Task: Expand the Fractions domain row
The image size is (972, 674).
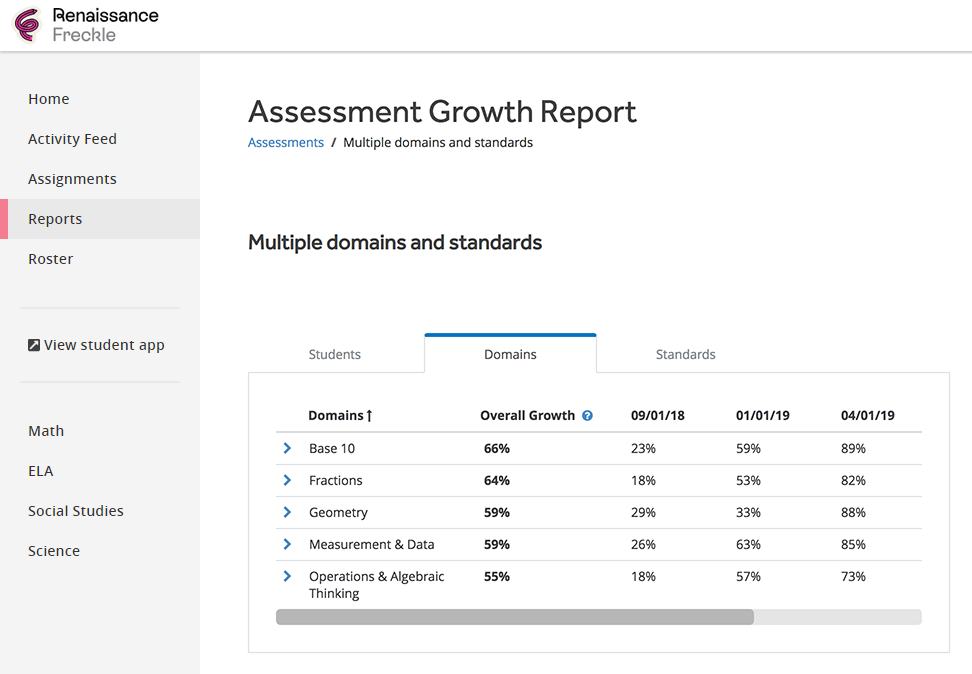Action: pyautogui.click(x=287, y=480)
